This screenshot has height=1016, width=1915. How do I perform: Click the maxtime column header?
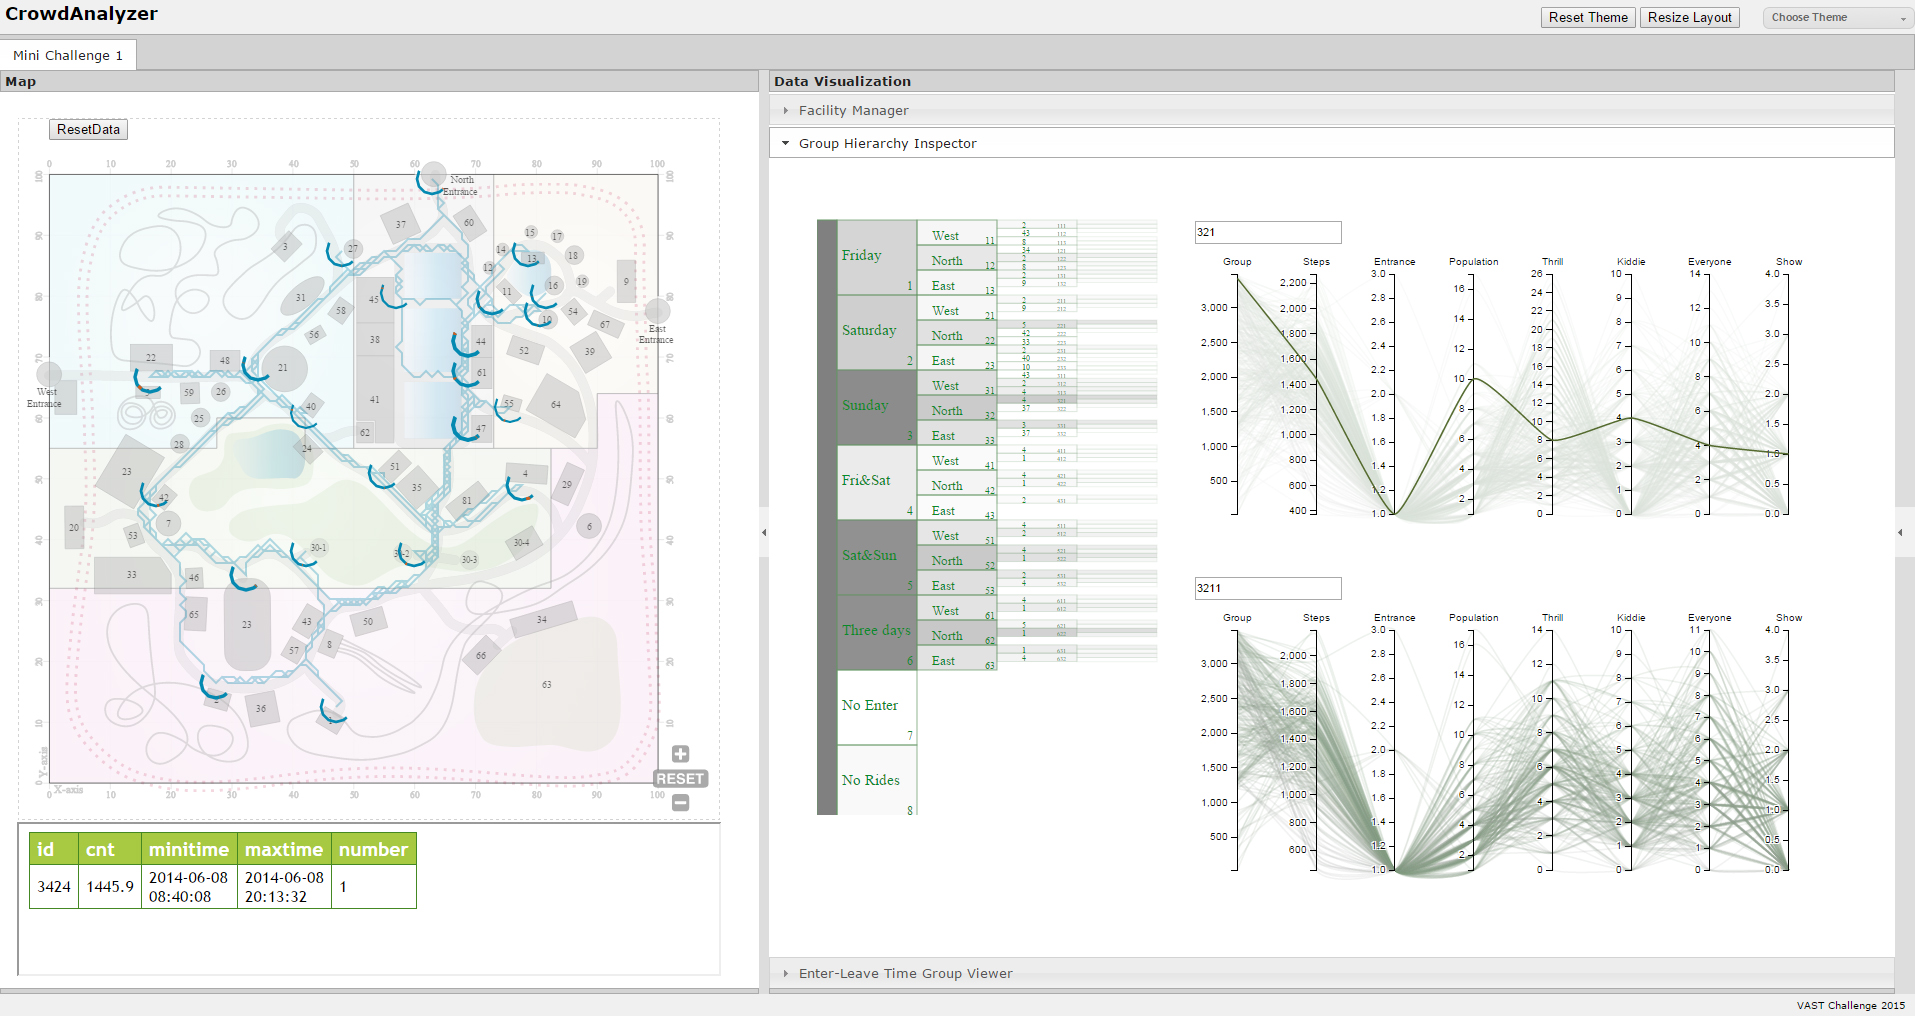coord(284,849)
